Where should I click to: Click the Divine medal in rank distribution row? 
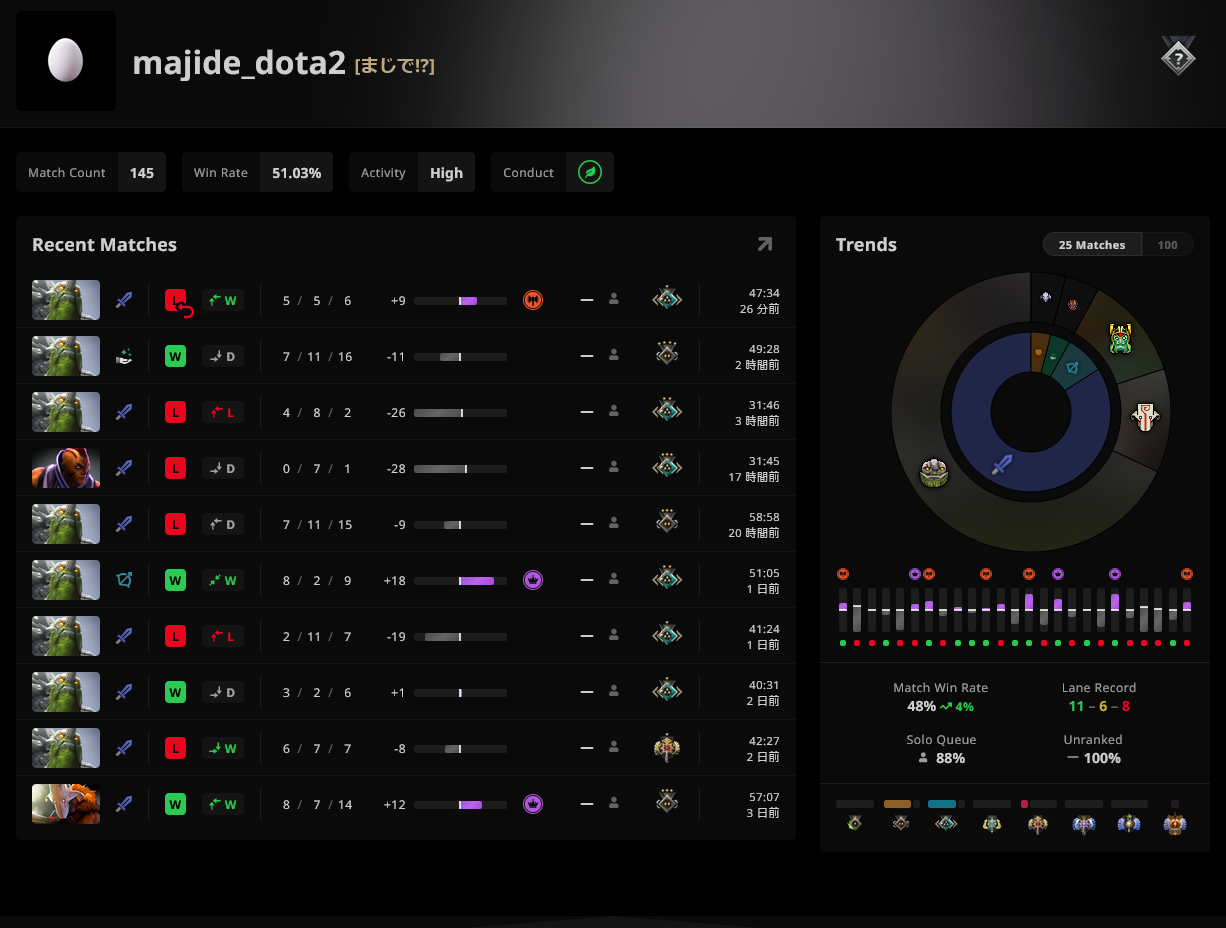(x=1130, y=824)
